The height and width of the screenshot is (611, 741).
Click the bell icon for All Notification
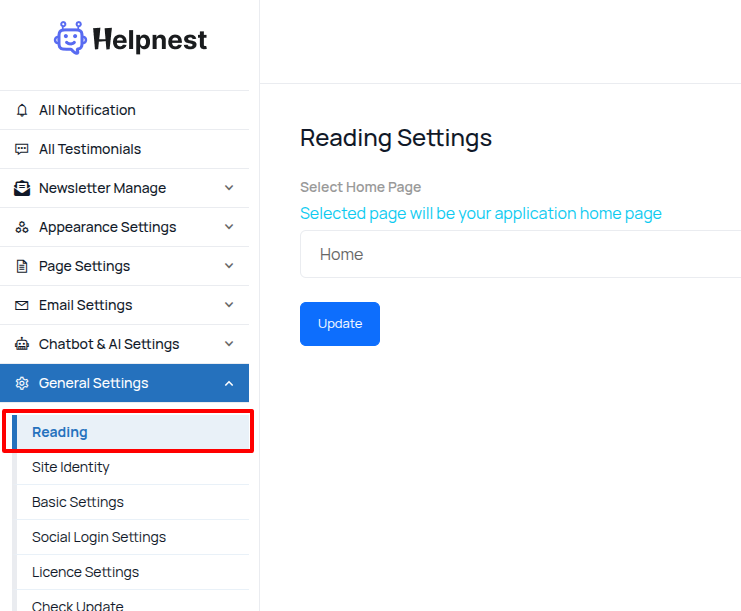(22, 110)
